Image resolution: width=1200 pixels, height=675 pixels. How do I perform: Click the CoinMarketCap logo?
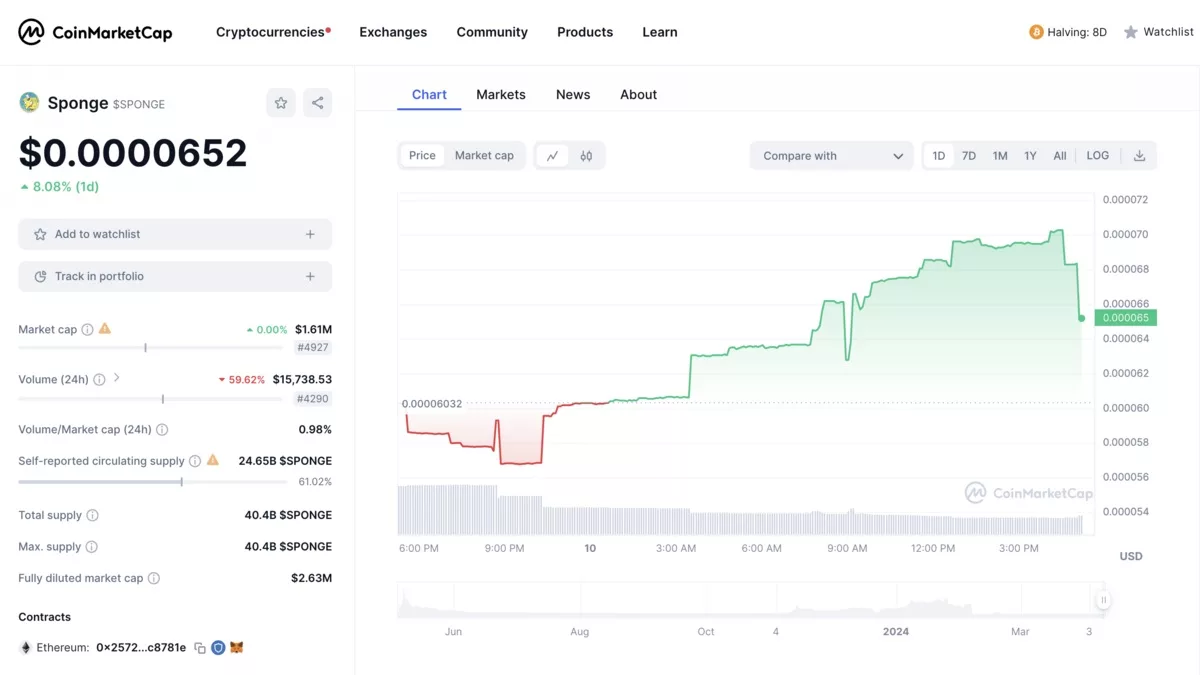click(95, 32)
